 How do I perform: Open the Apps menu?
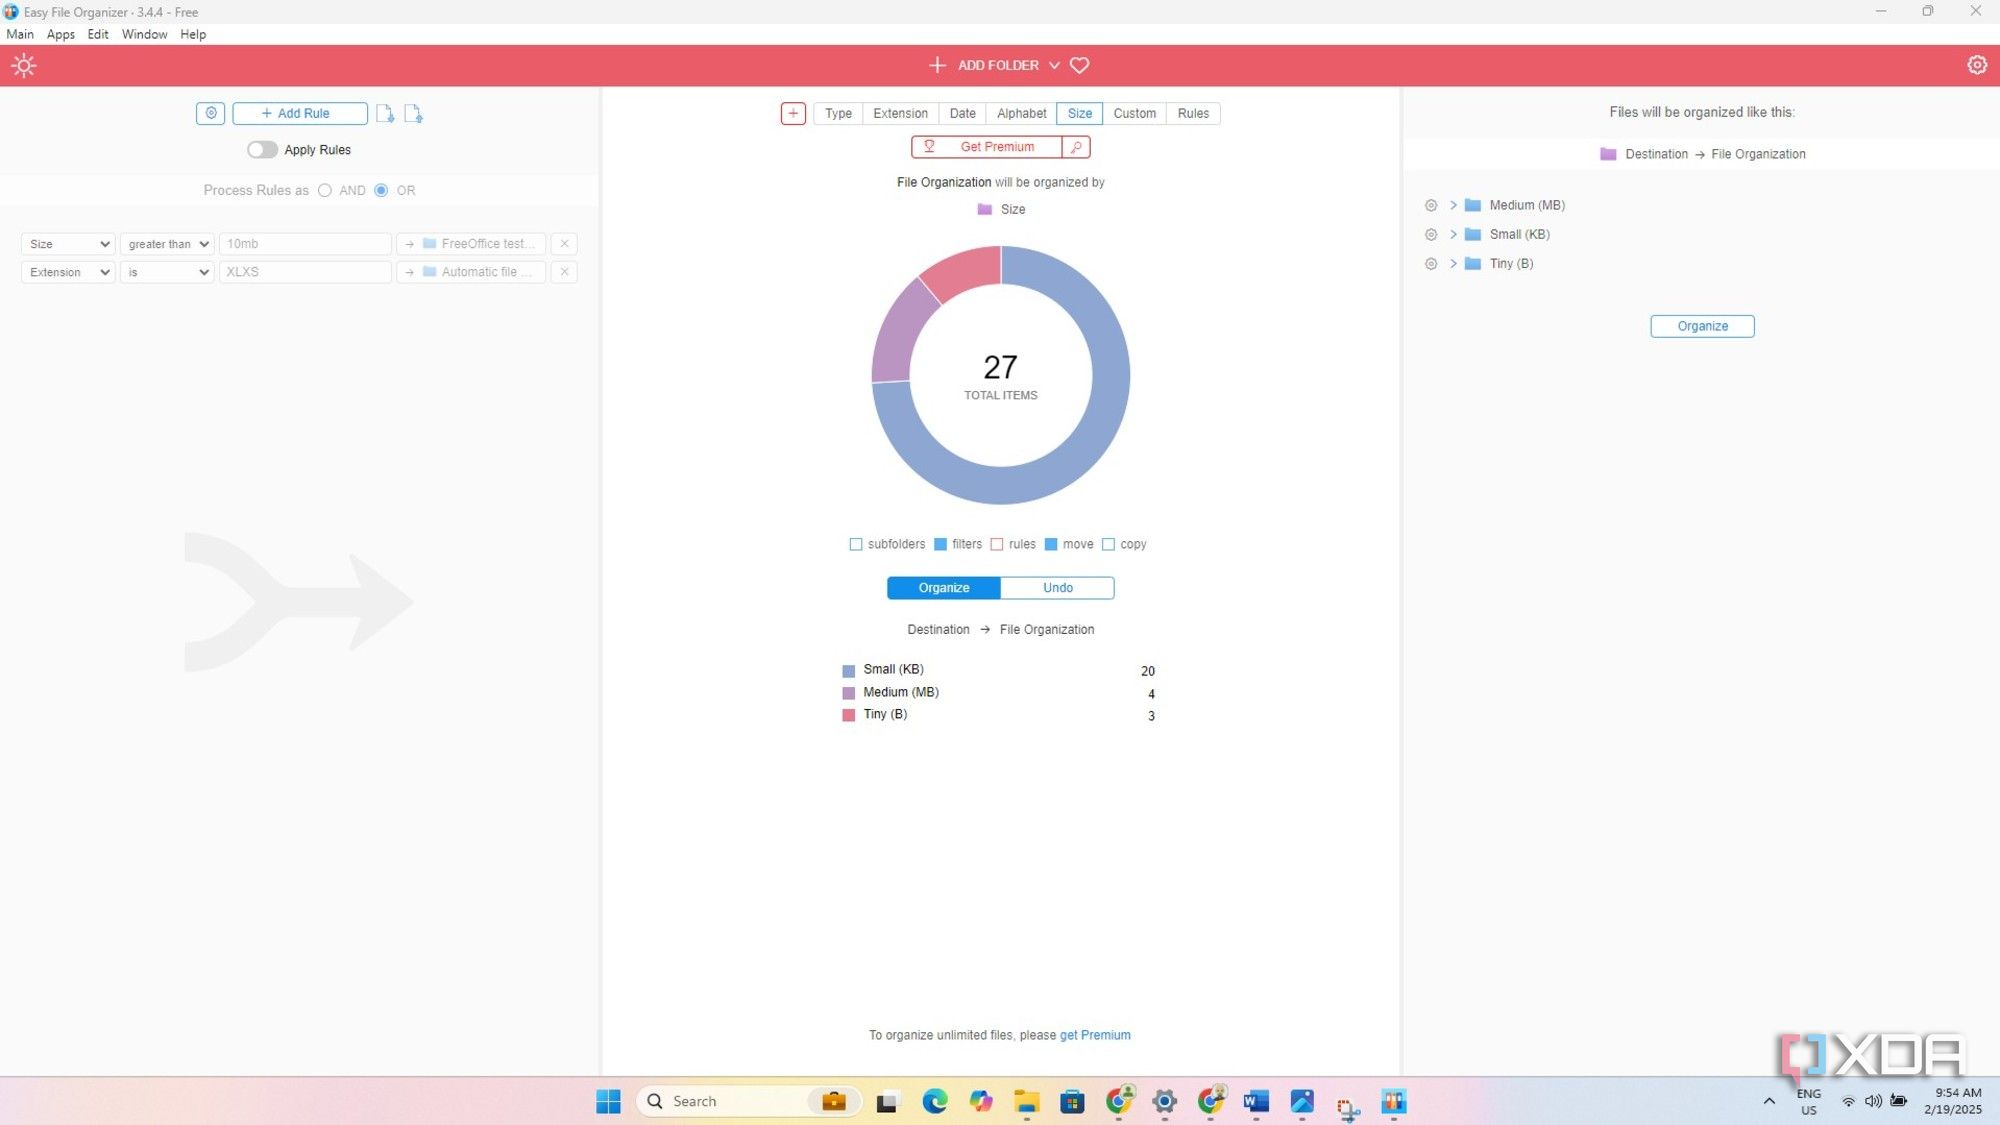click(x=60, y=34)
